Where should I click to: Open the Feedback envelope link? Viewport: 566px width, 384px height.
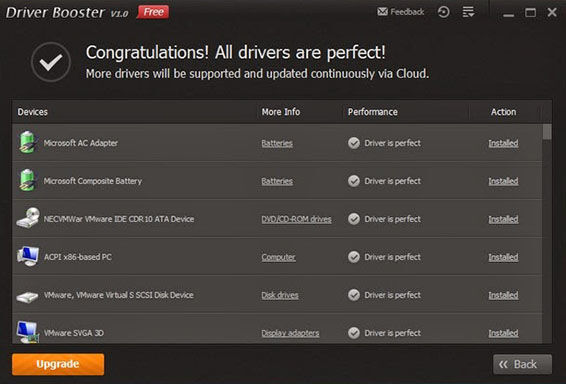pyautogui.click(x=401, y=12)
